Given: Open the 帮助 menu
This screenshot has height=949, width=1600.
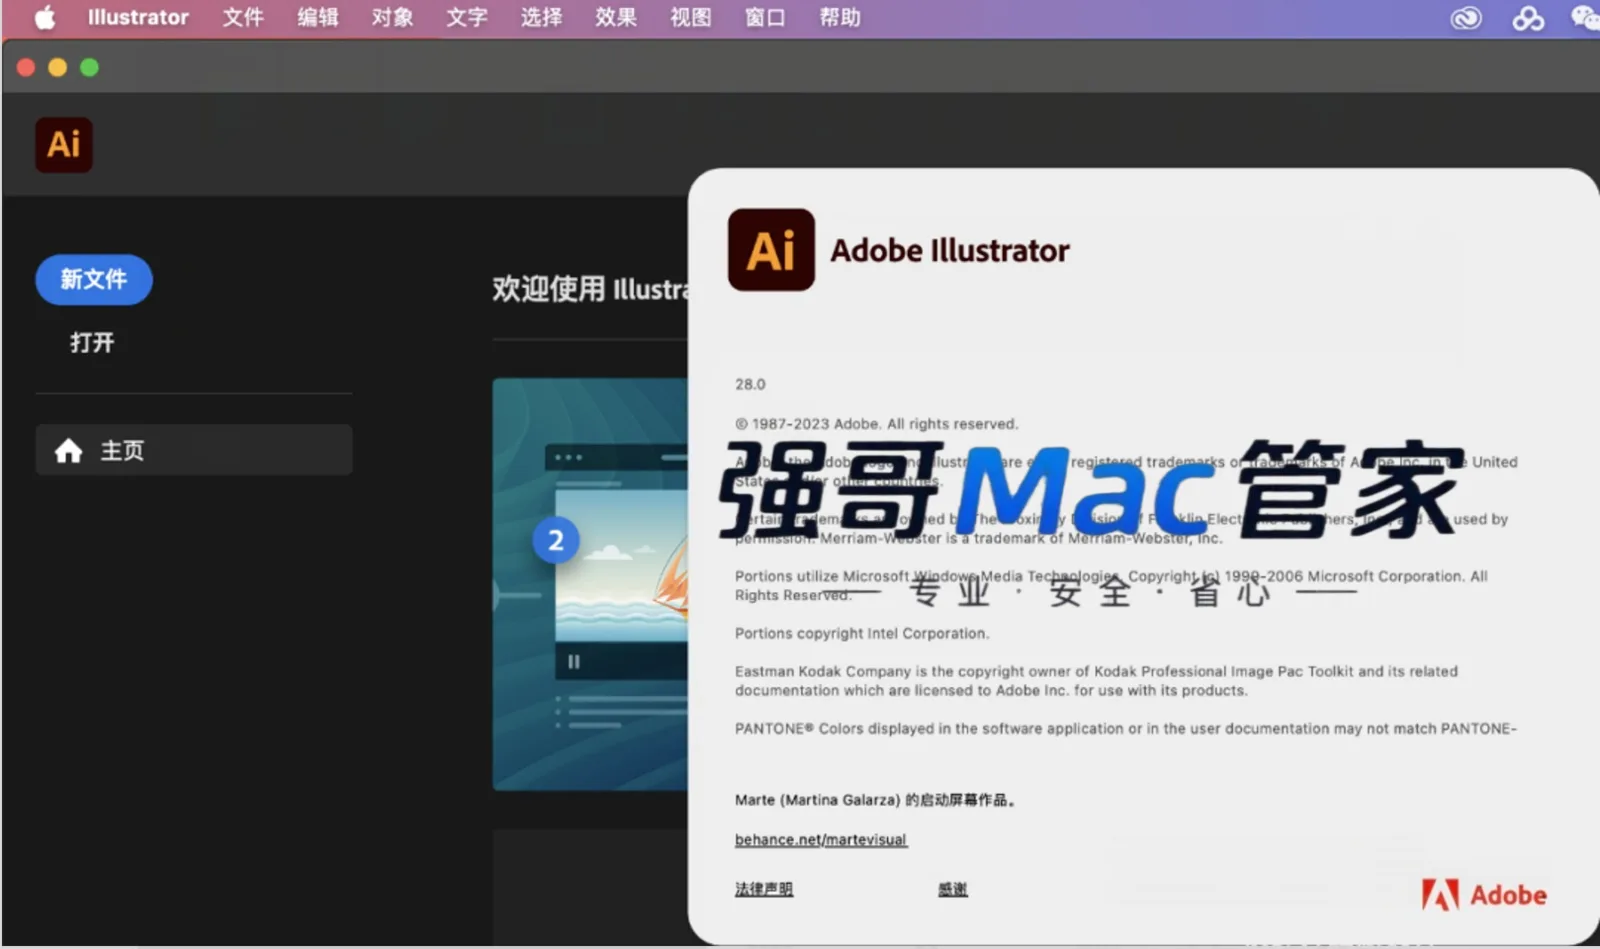Looking at the screenshot, I should pos(840,18).
